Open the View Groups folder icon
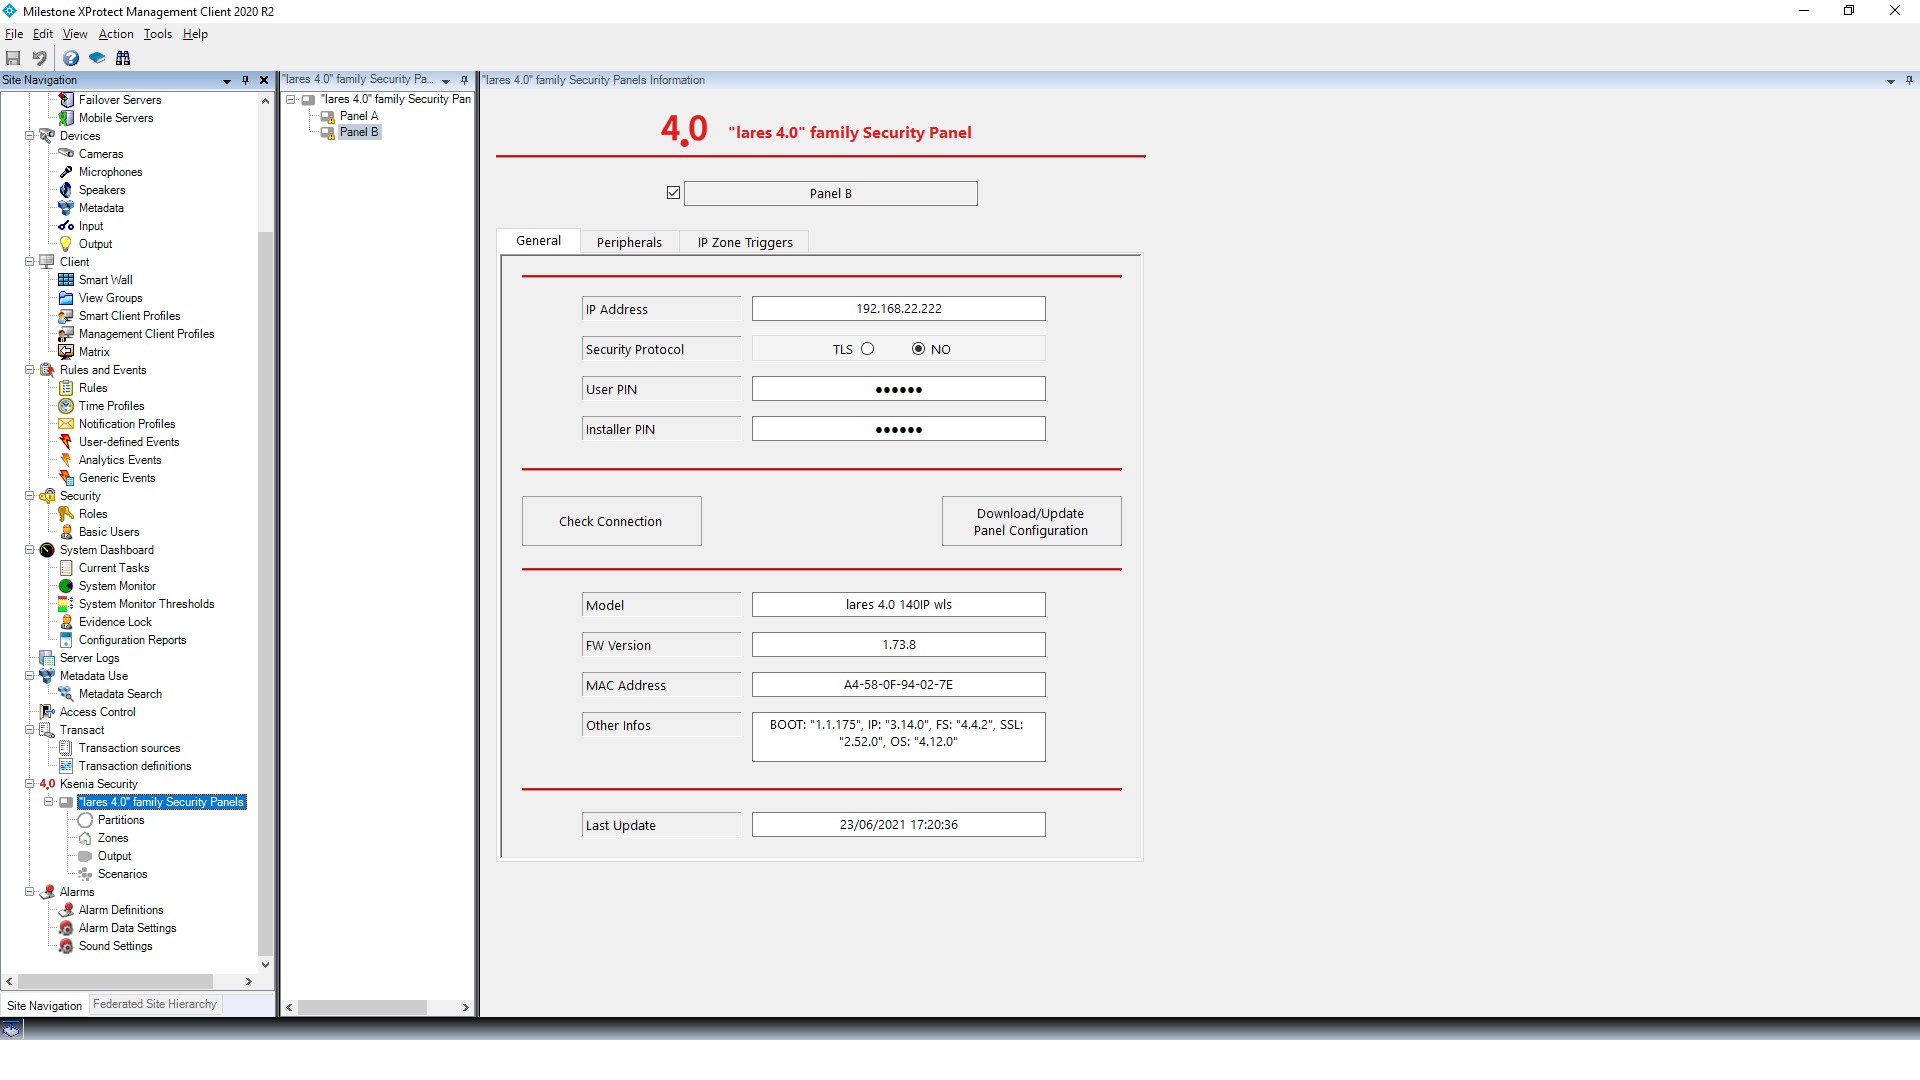Screen dimensions: 1920x1080 click(x=66, y=298)
